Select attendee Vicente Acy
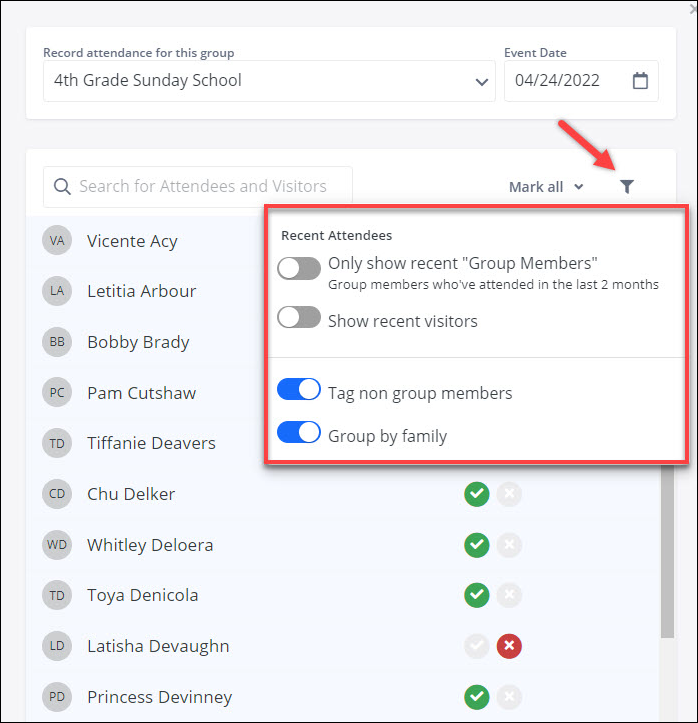The height and width of the screenshot is (723, 698). point(132,241)
